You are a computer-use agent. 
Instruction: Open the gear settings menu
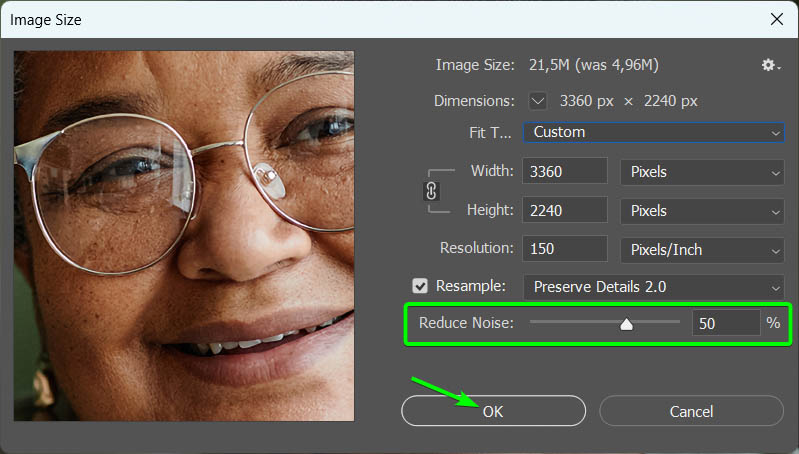[770, 65]
